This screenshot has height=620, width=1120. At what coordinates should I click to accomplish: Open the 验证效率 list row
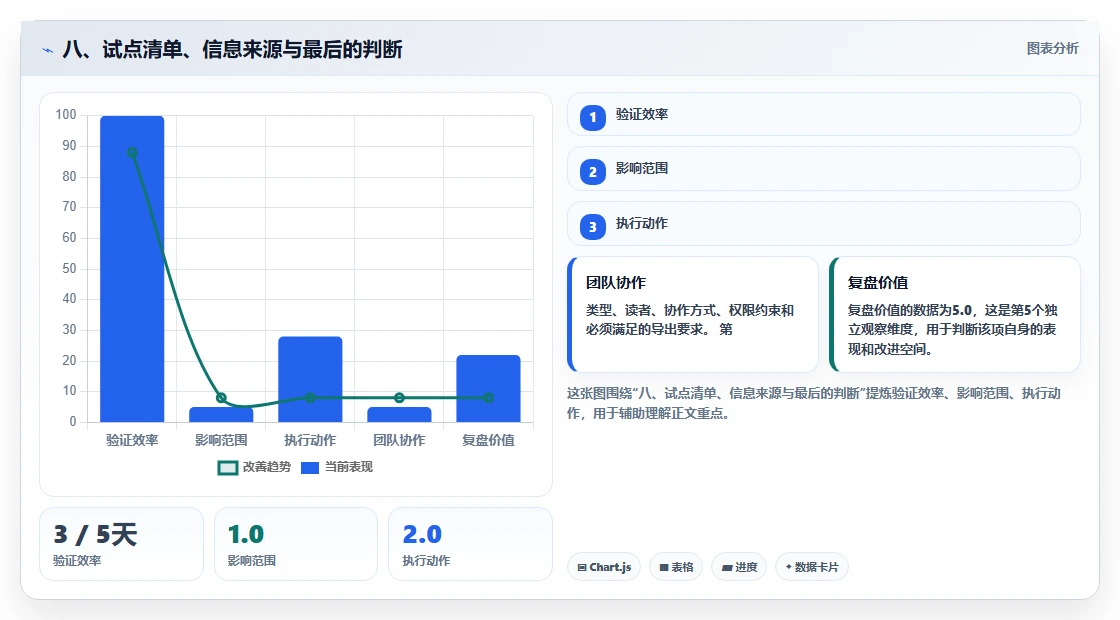pyautogui.click(x=824, y=114)
